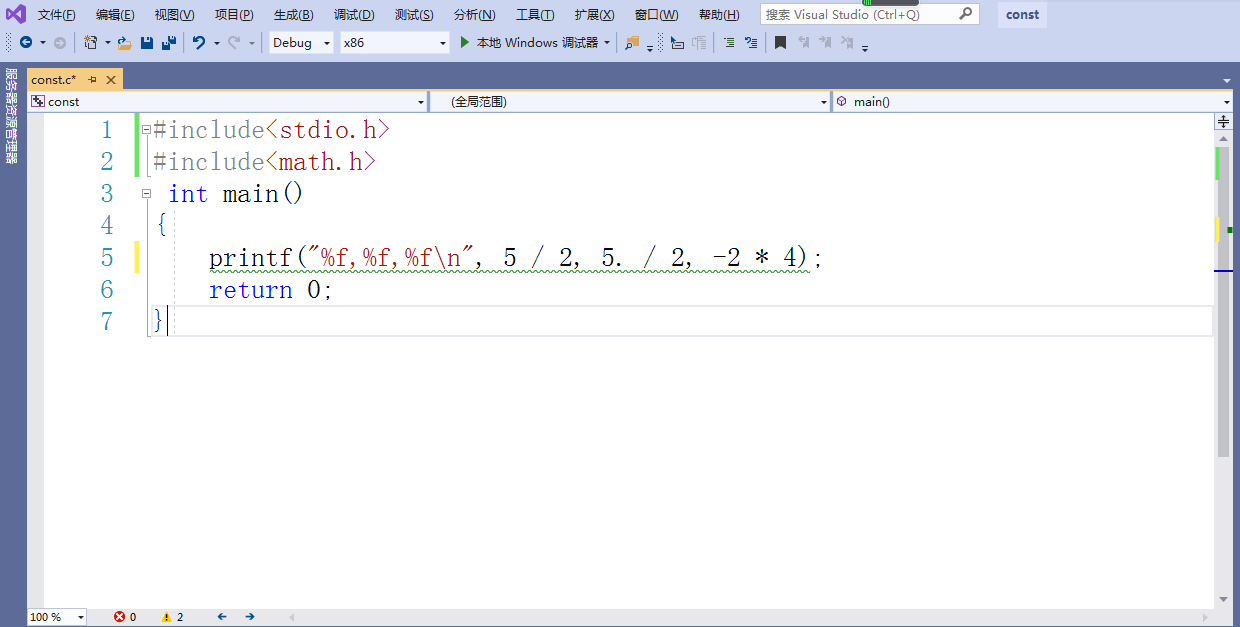Open the 项目(P) menu
1240x627 pixels.
point(234,15)
